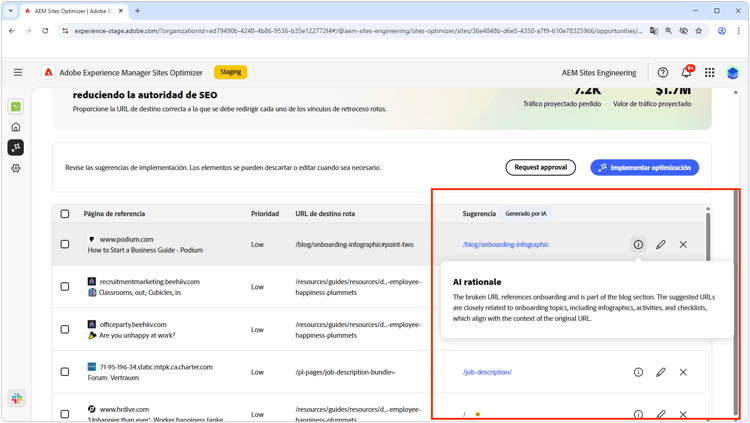Select www.podium.com referring page text

coord(126,239)
